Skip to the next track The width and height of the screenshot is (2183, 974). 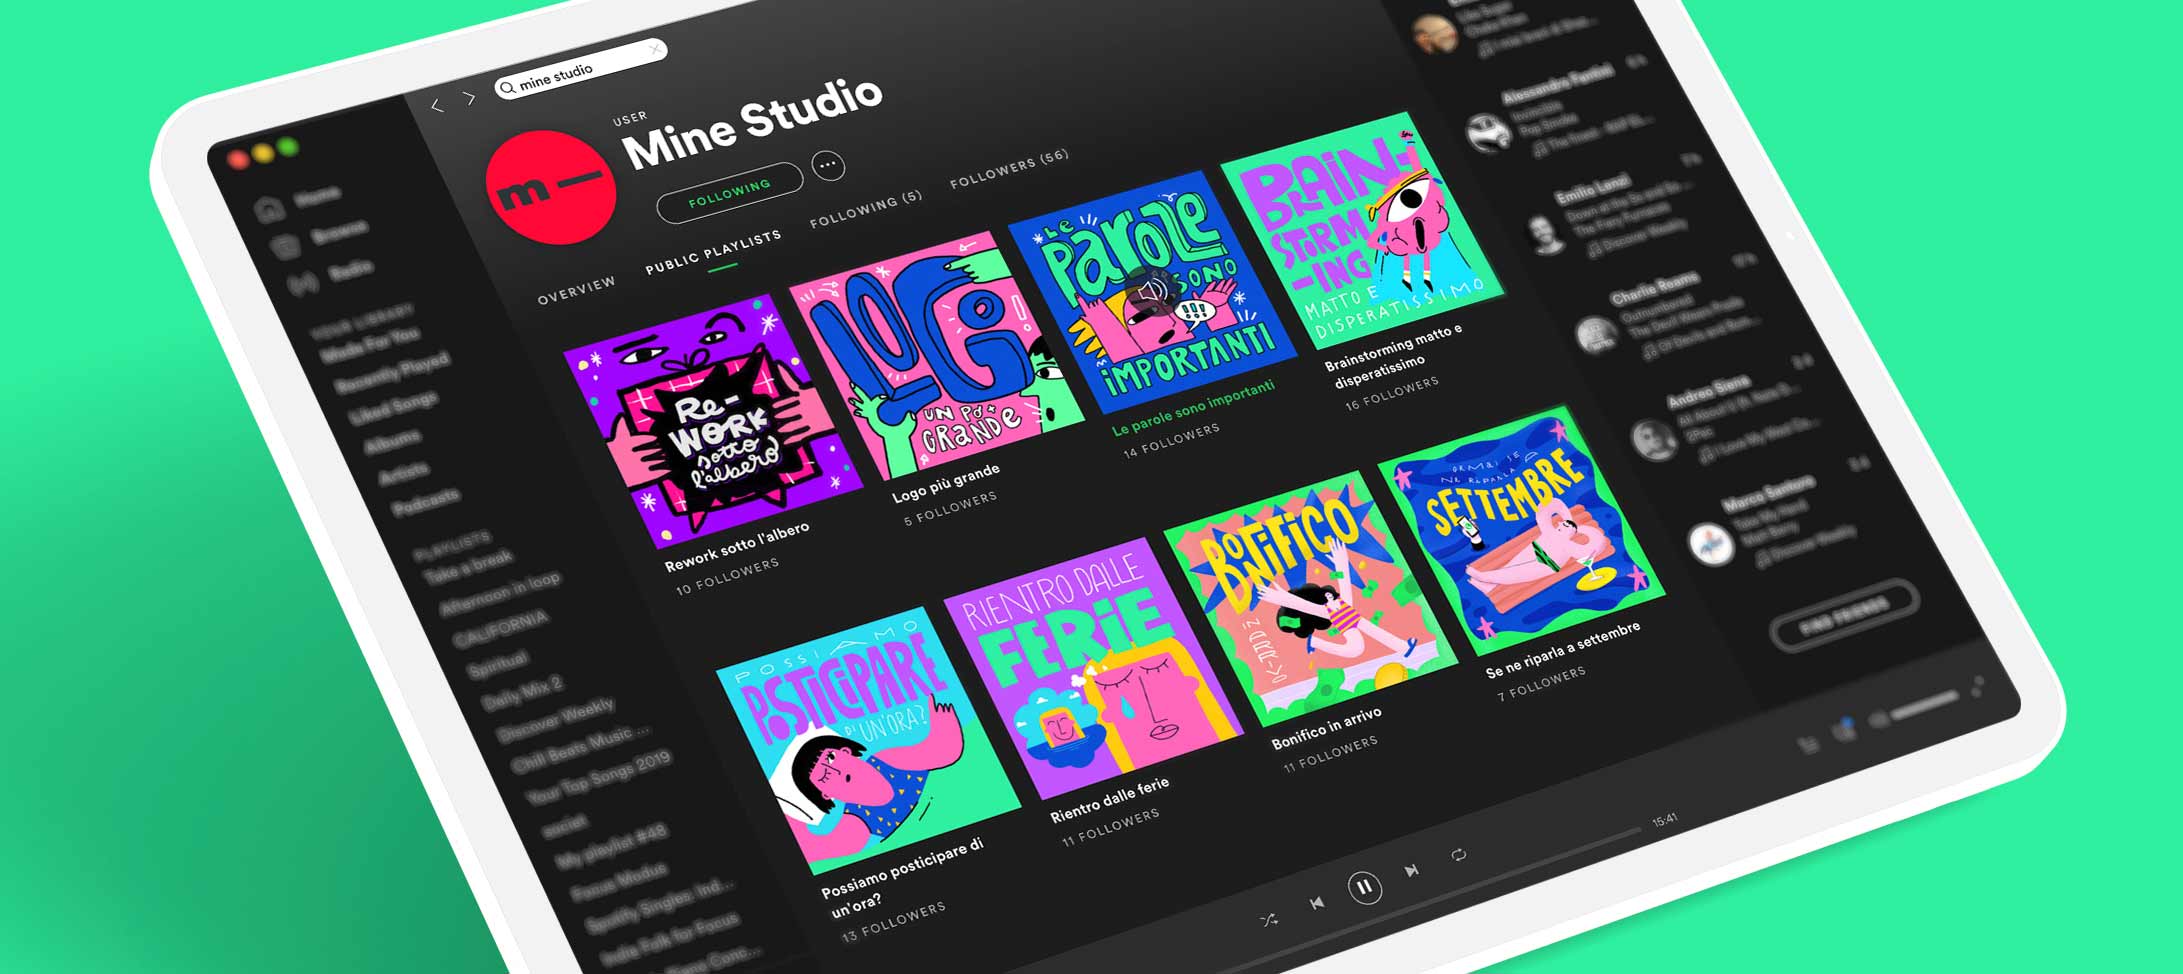point(1412,871)
